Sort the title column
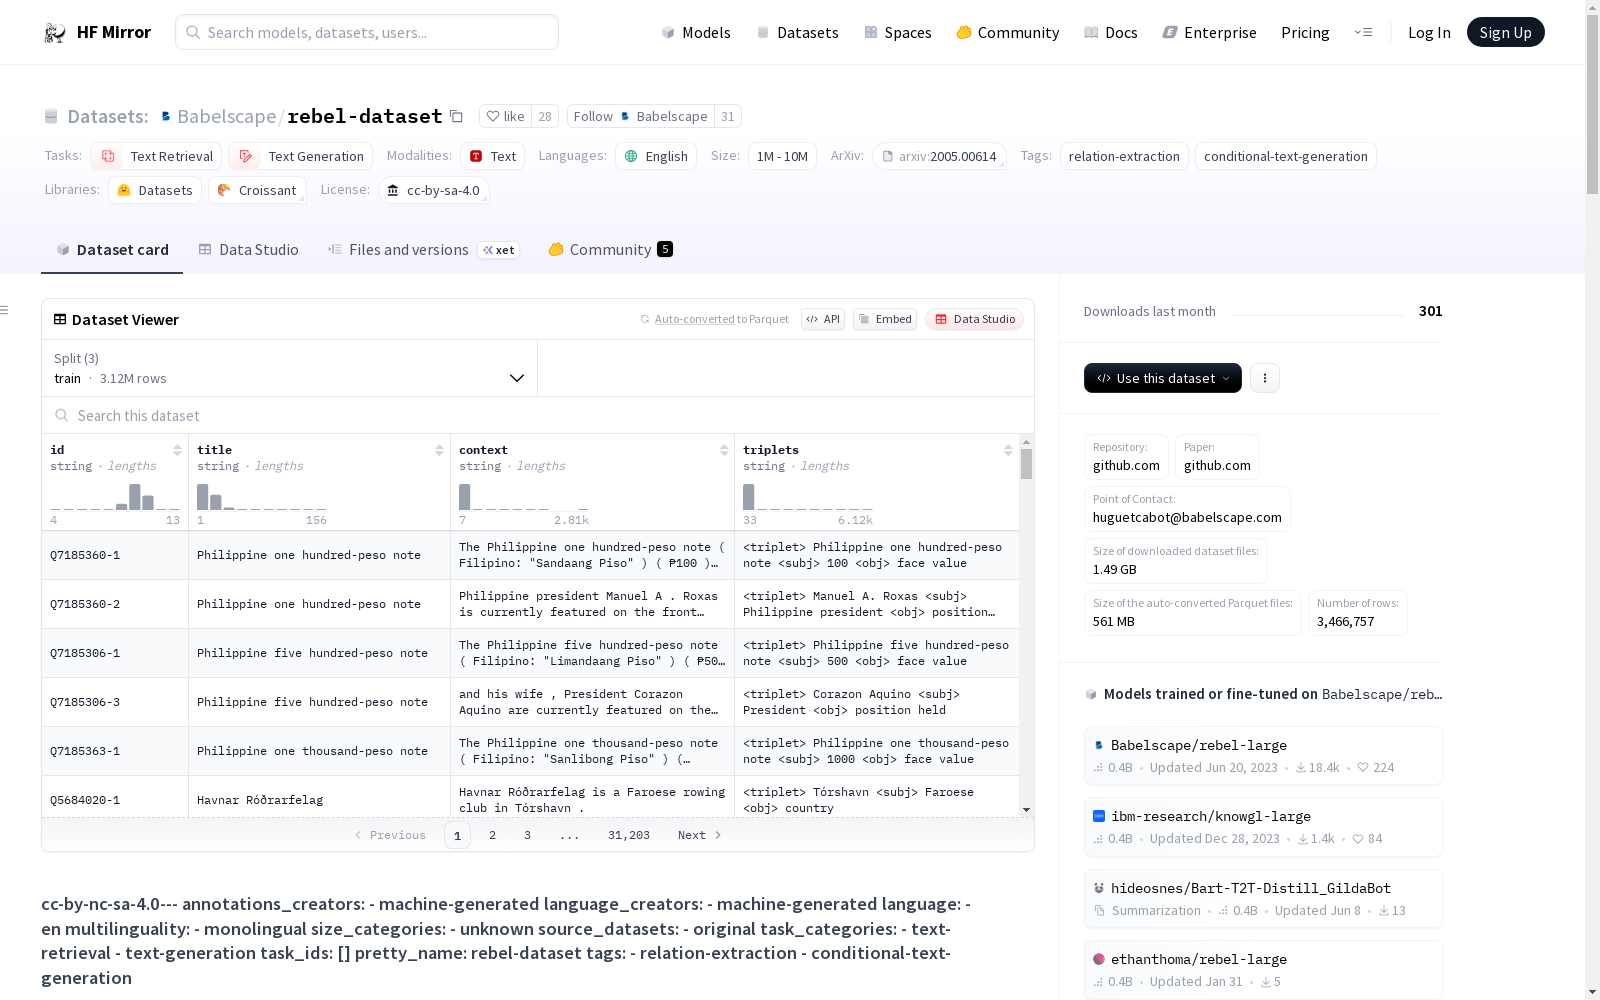The width and height of the screenshot is (1600, 1000). [x=439, y=450]
